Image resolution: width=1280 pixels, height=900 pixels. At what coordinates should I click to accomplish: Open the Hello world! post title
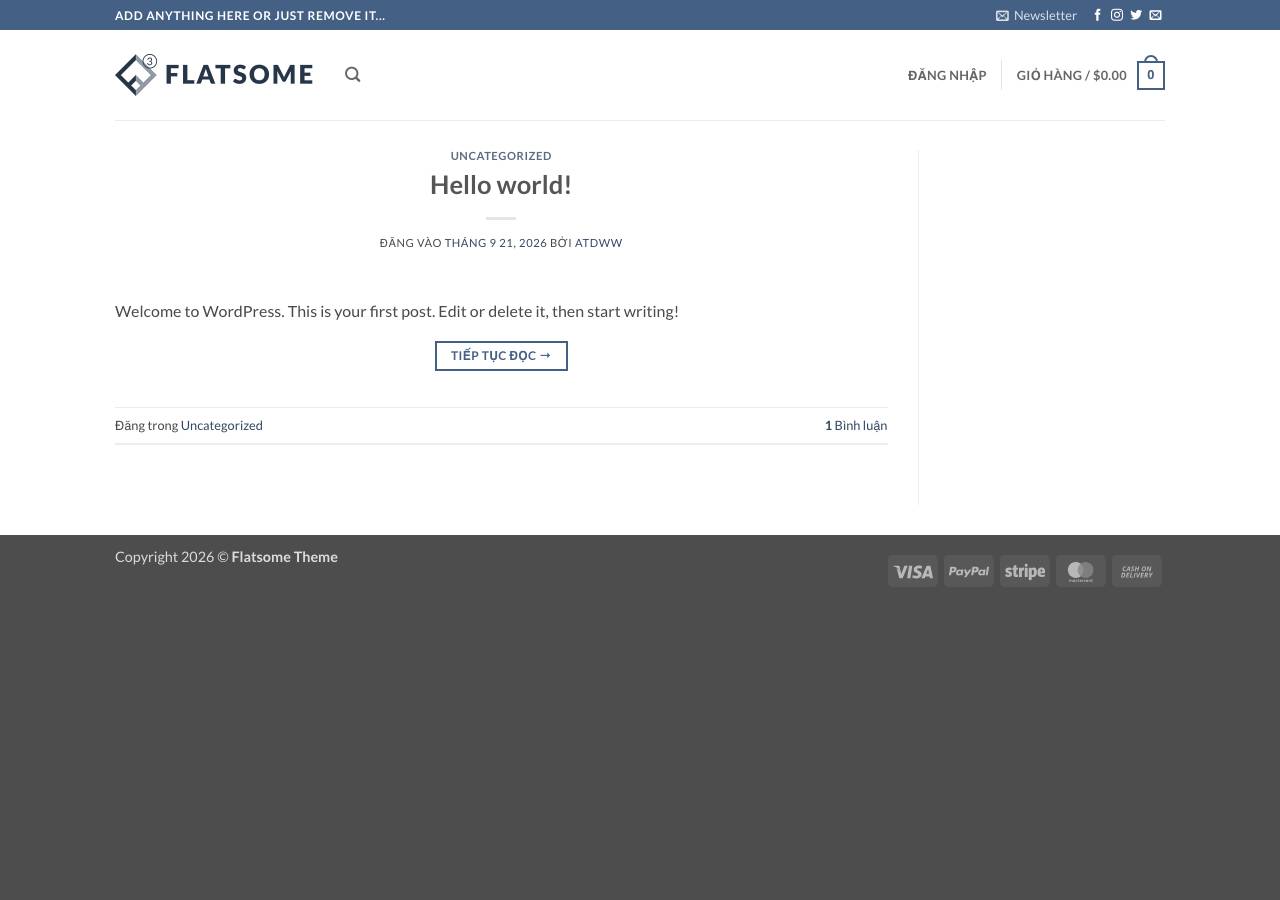pos(501,185)
